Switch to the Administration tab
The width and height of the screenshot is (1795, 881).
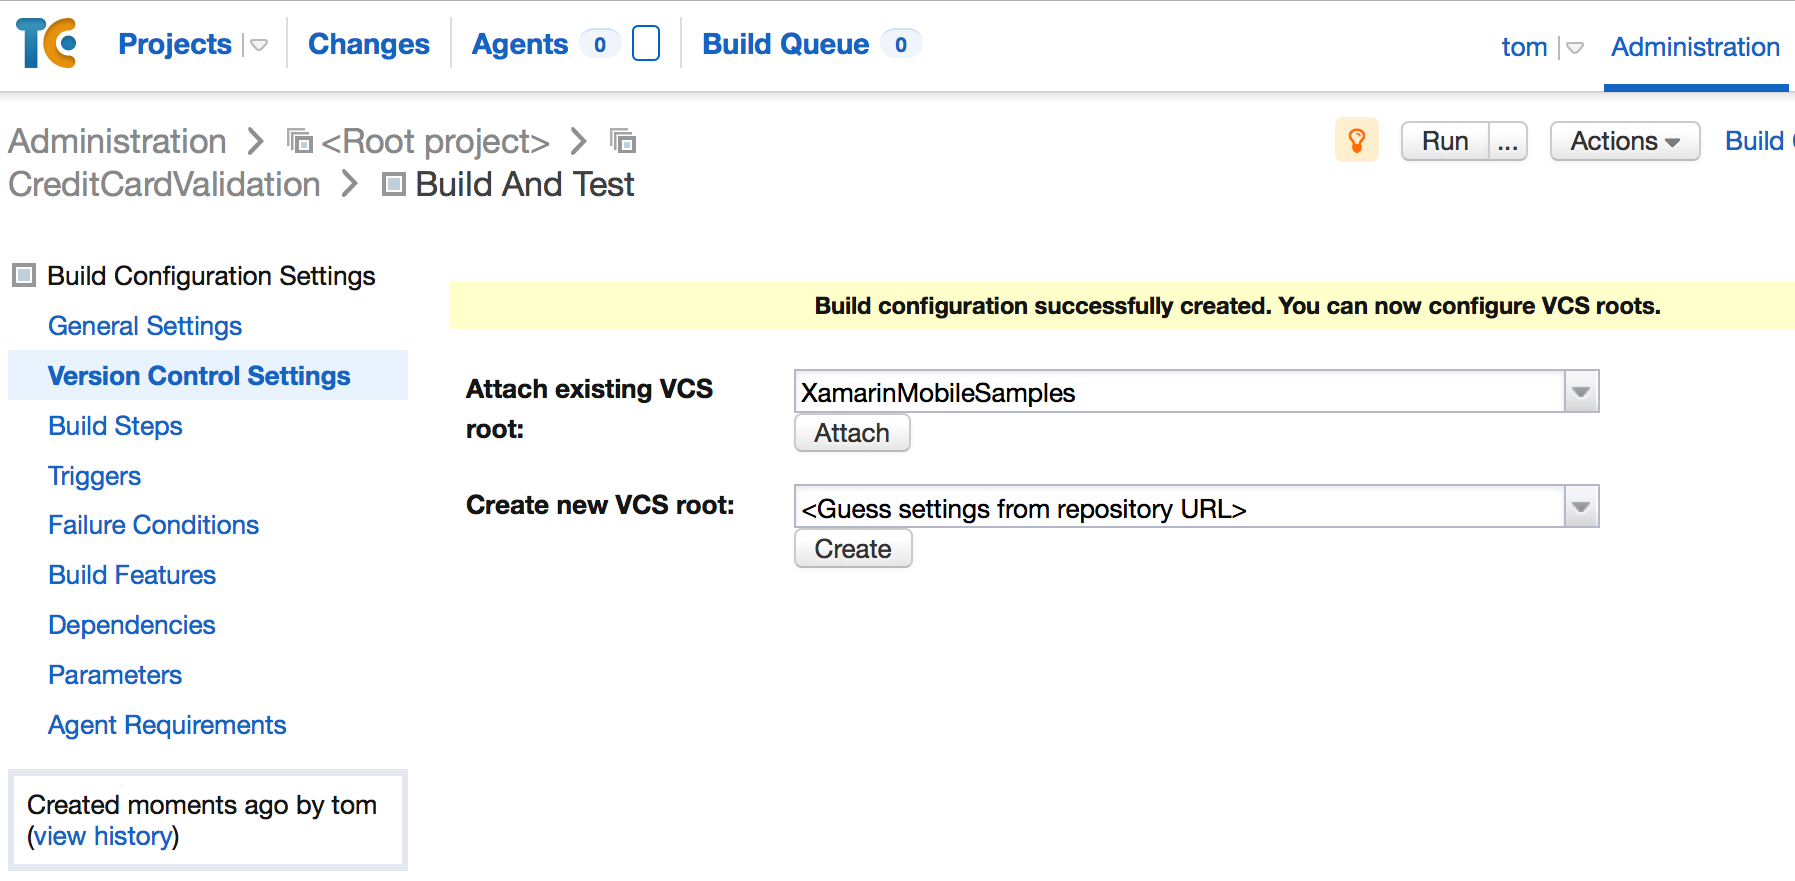[x=1694, y=47]
